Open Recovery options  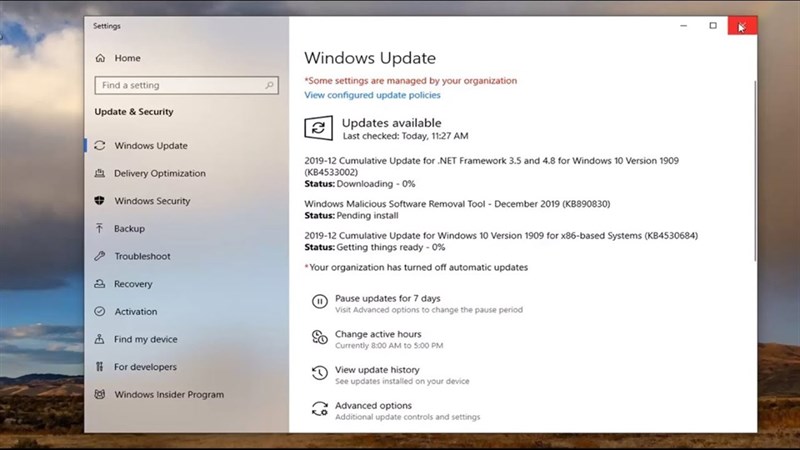tap(133, 283)
